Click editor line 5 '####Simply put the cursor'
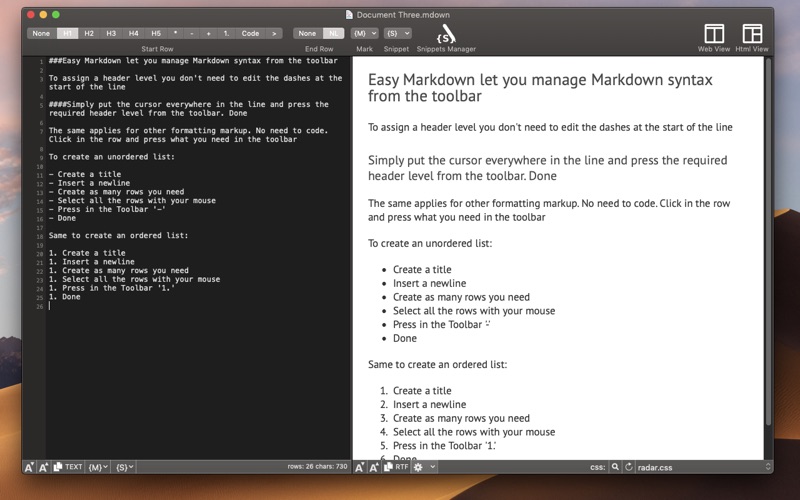Screen dimensions: 800x500 (x=189, y=109)
